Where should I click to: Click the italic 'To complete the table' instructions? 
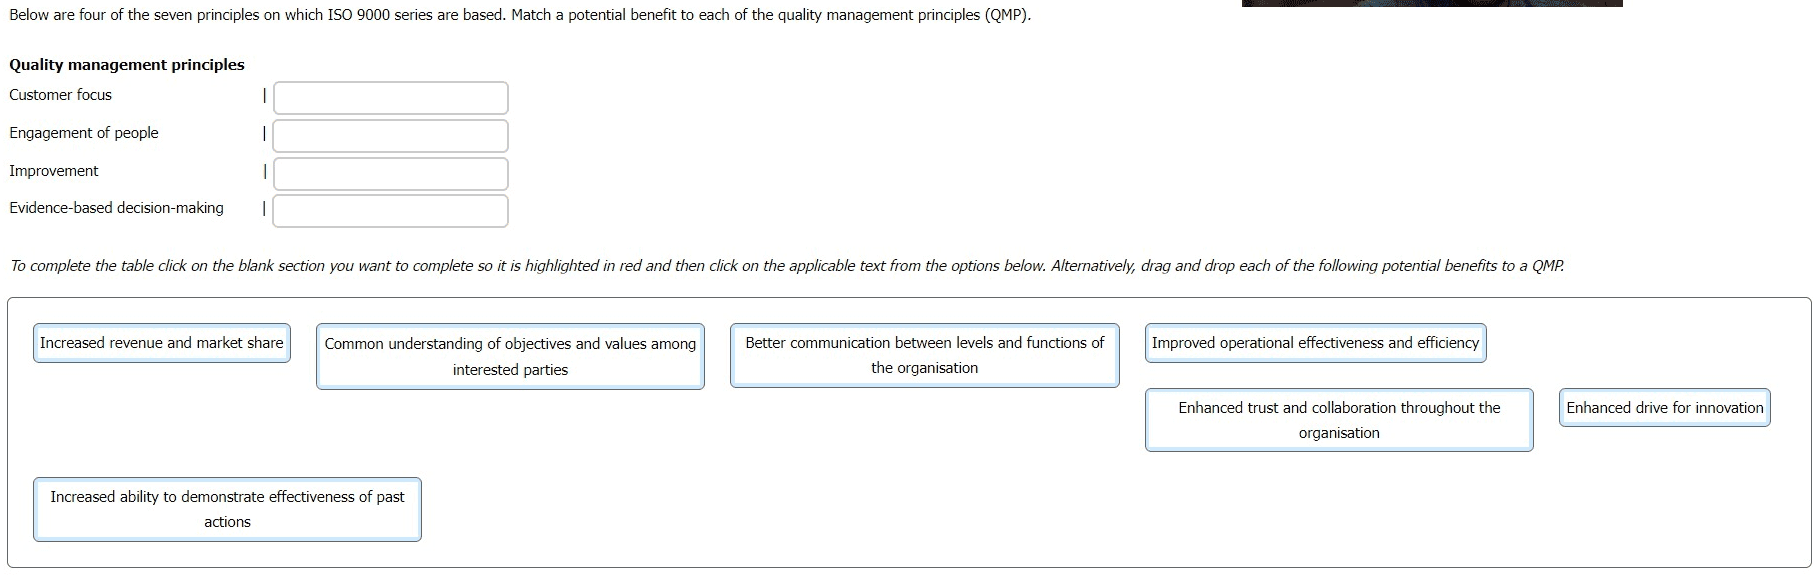(x=786, y=266)
